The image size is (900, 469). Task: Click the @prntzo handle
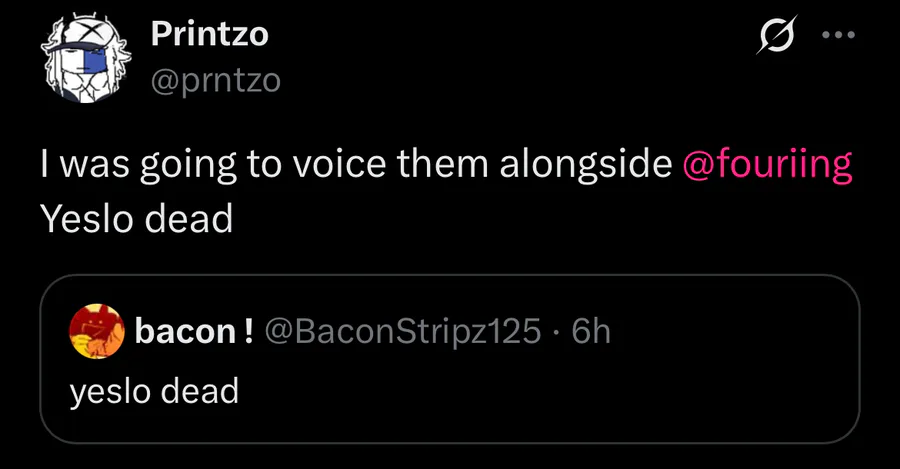coord(215,80)
